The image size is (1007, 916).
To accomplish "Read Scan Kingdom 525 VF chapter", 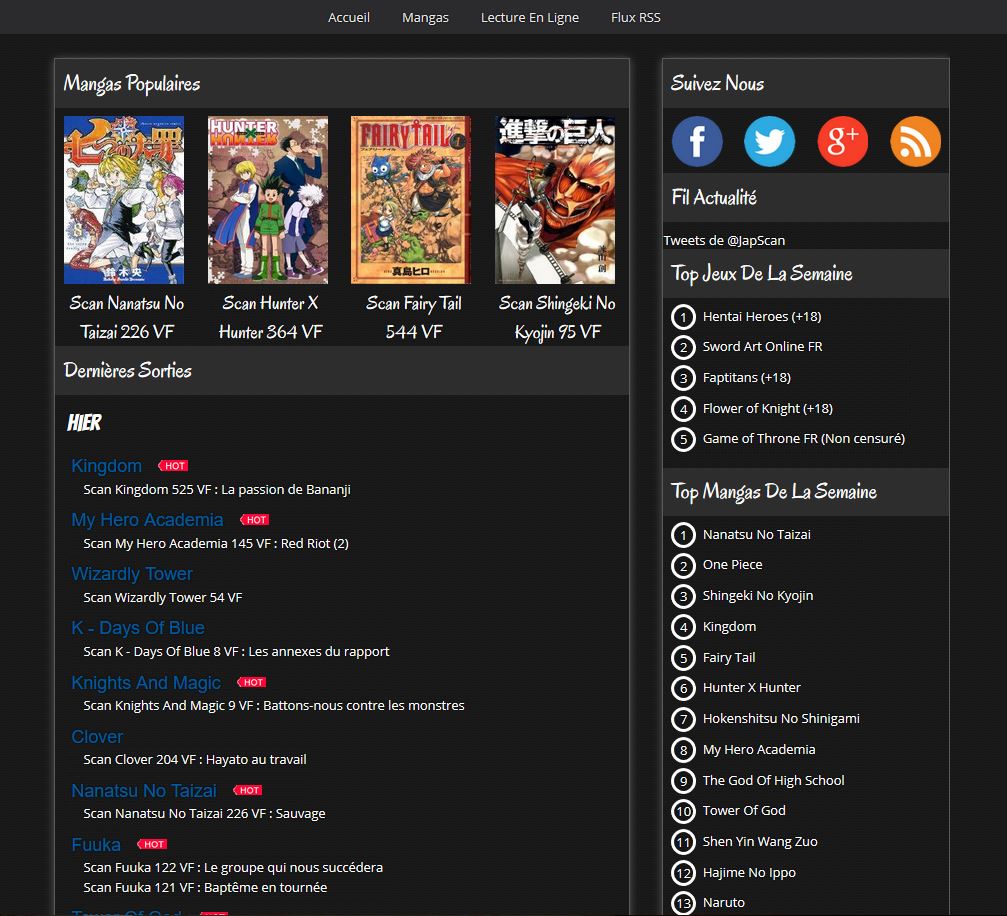I will tap(217, 489).
